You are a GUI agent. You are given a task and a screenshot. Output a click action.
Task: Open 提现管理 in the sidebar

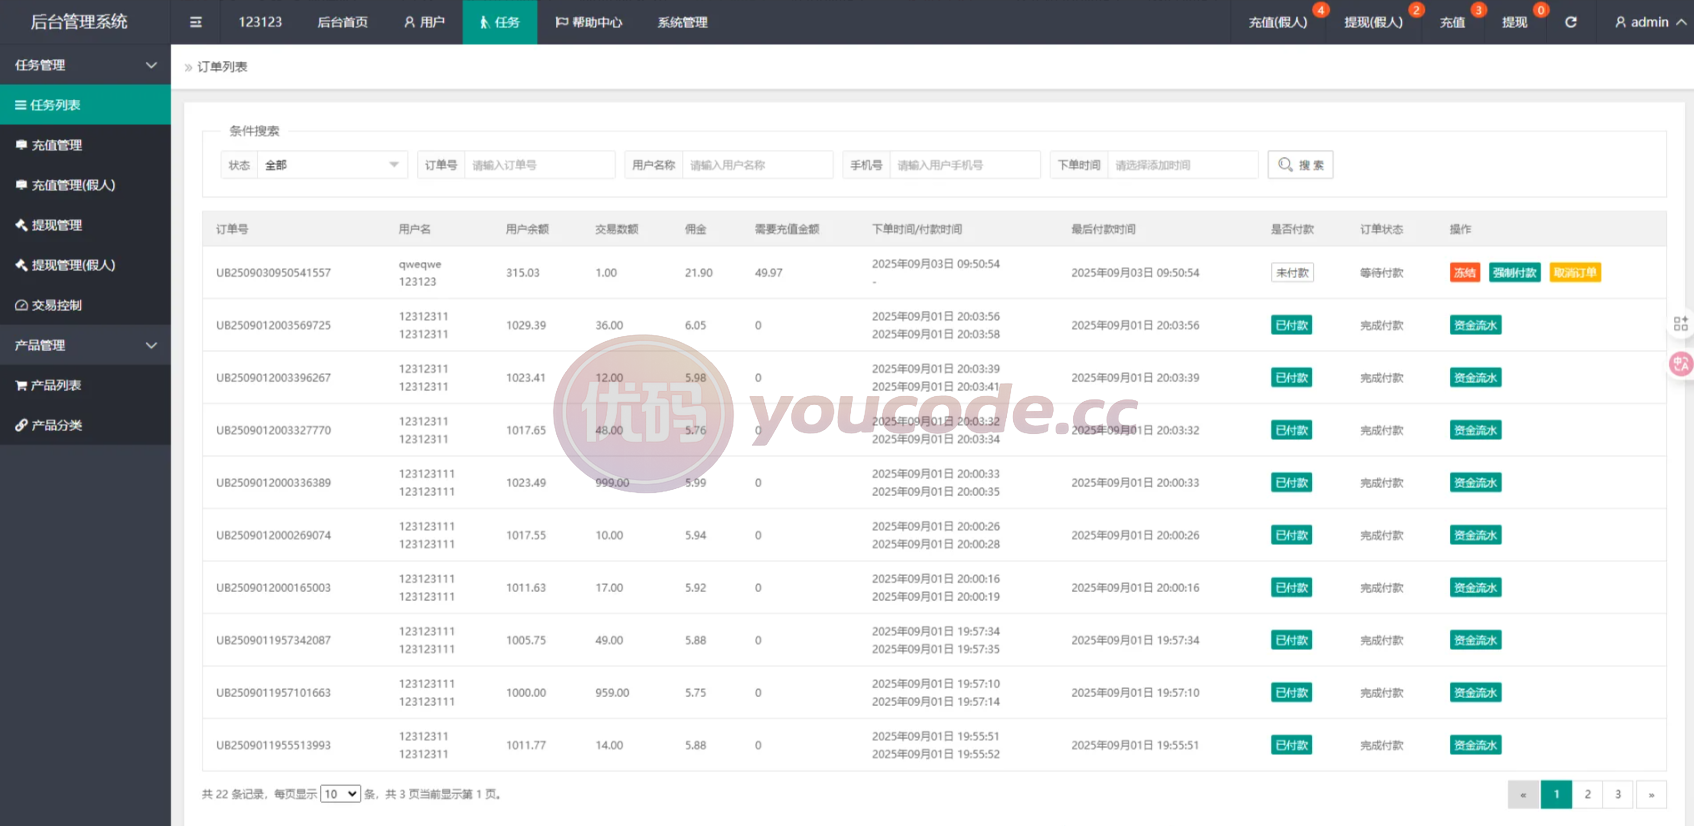[x=85, y=225]
